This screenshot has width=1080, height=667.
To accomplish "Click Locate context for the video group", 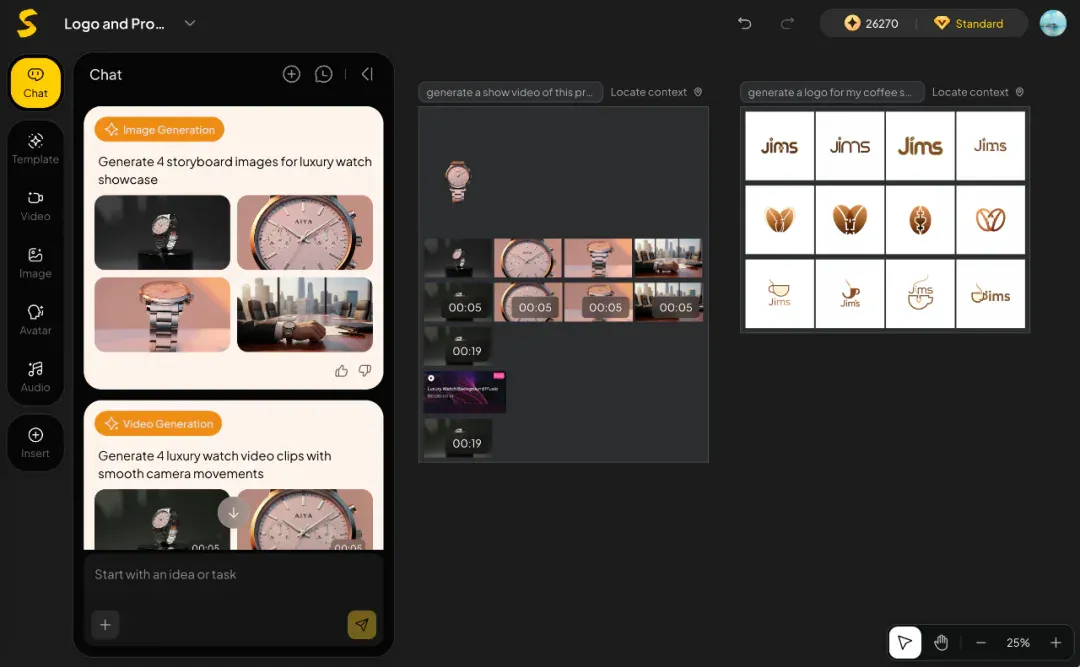I will (656, 92).
